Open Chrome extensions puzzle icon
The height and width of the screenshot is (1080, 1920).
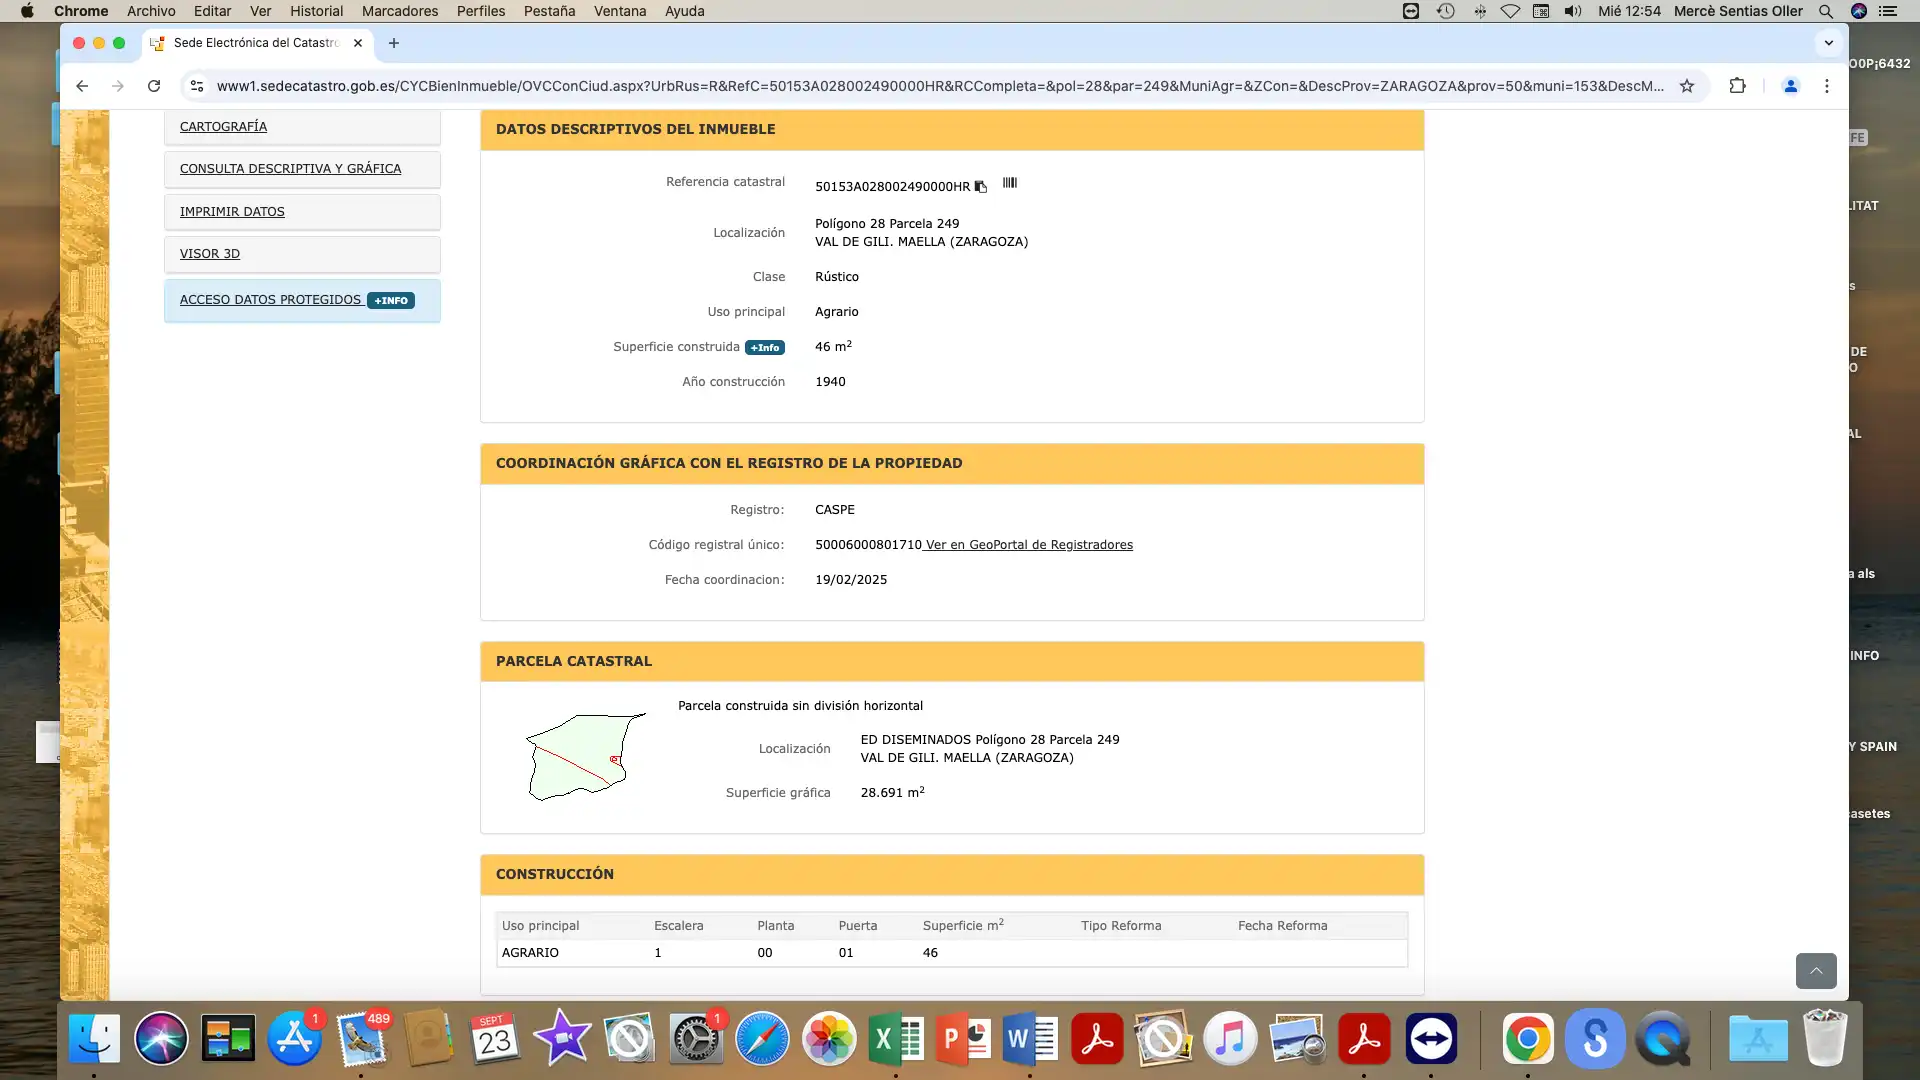pos(1737,86)
